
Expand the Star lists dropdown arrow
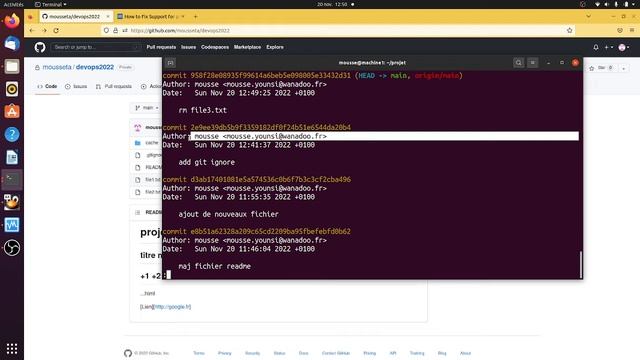pyautogui.click(x=624, y=68)
